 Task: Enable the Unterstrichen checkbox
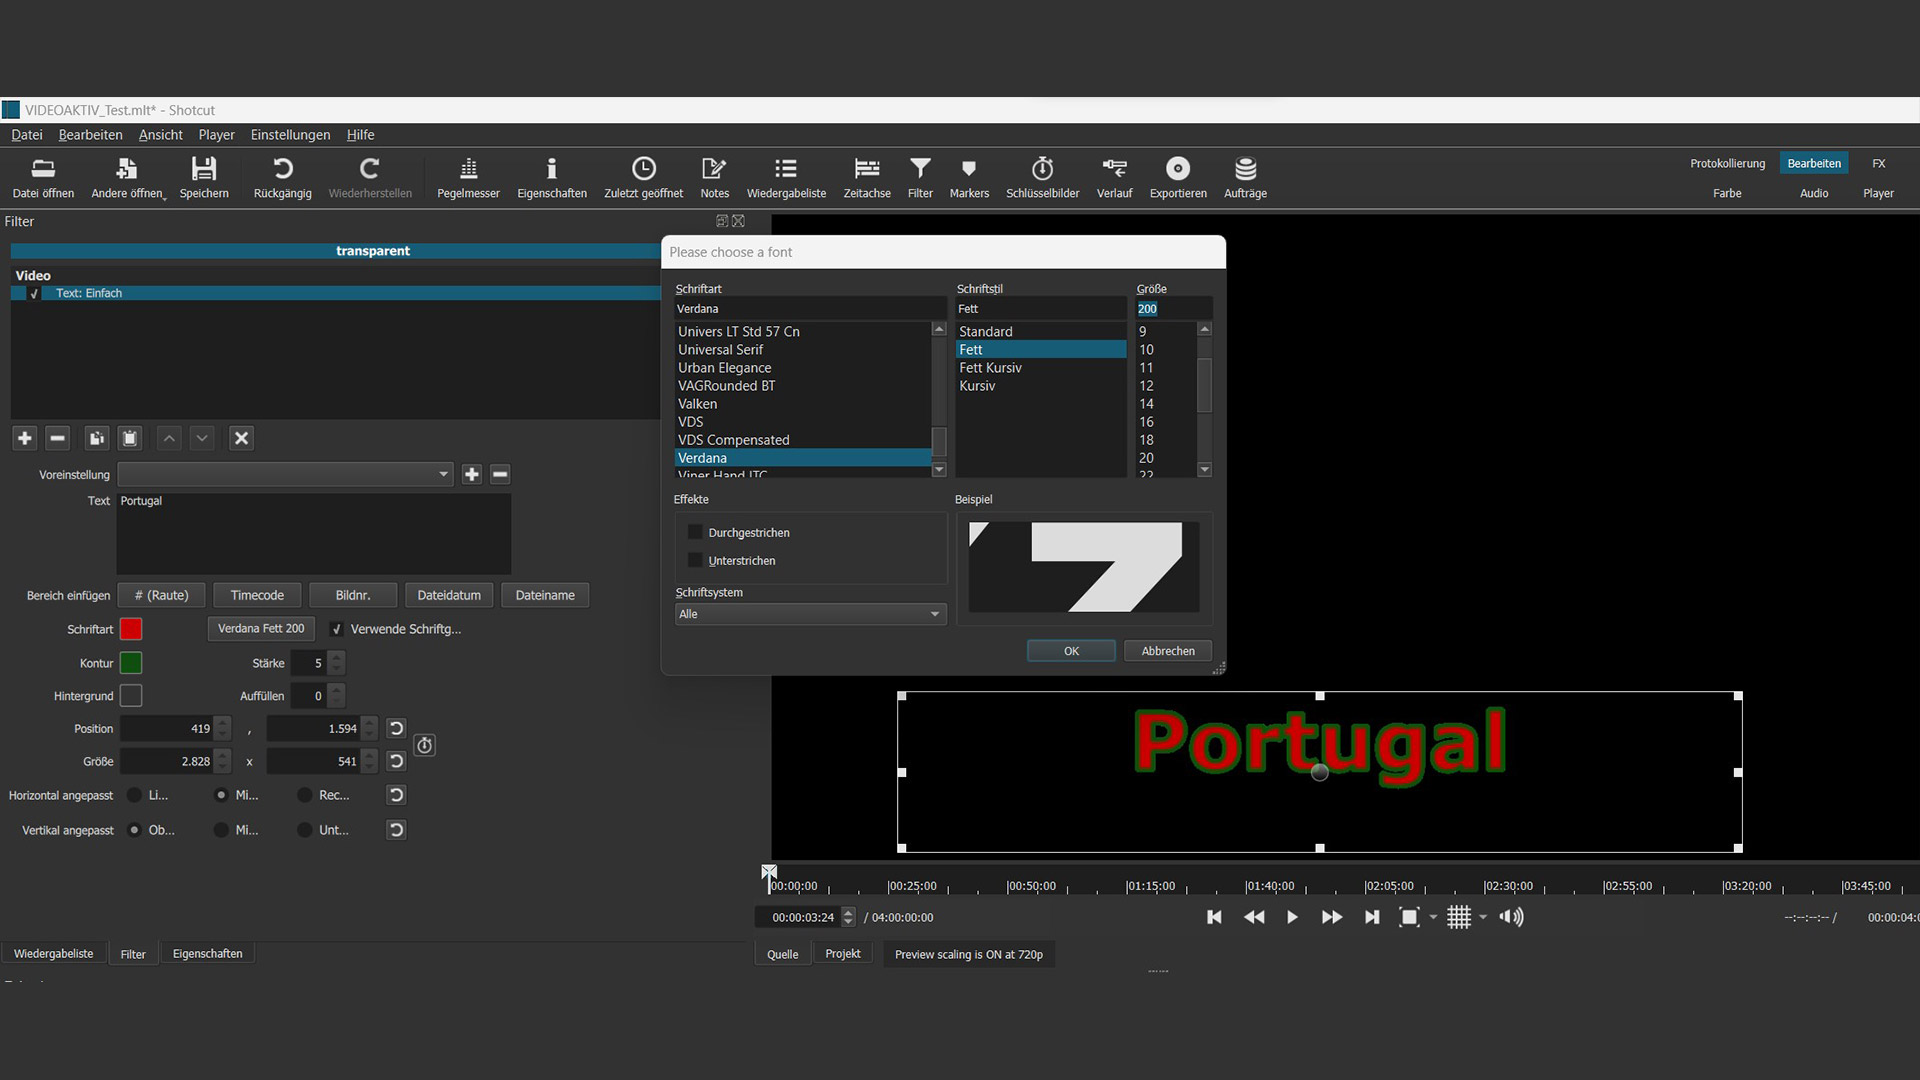[x=696, y=561]
